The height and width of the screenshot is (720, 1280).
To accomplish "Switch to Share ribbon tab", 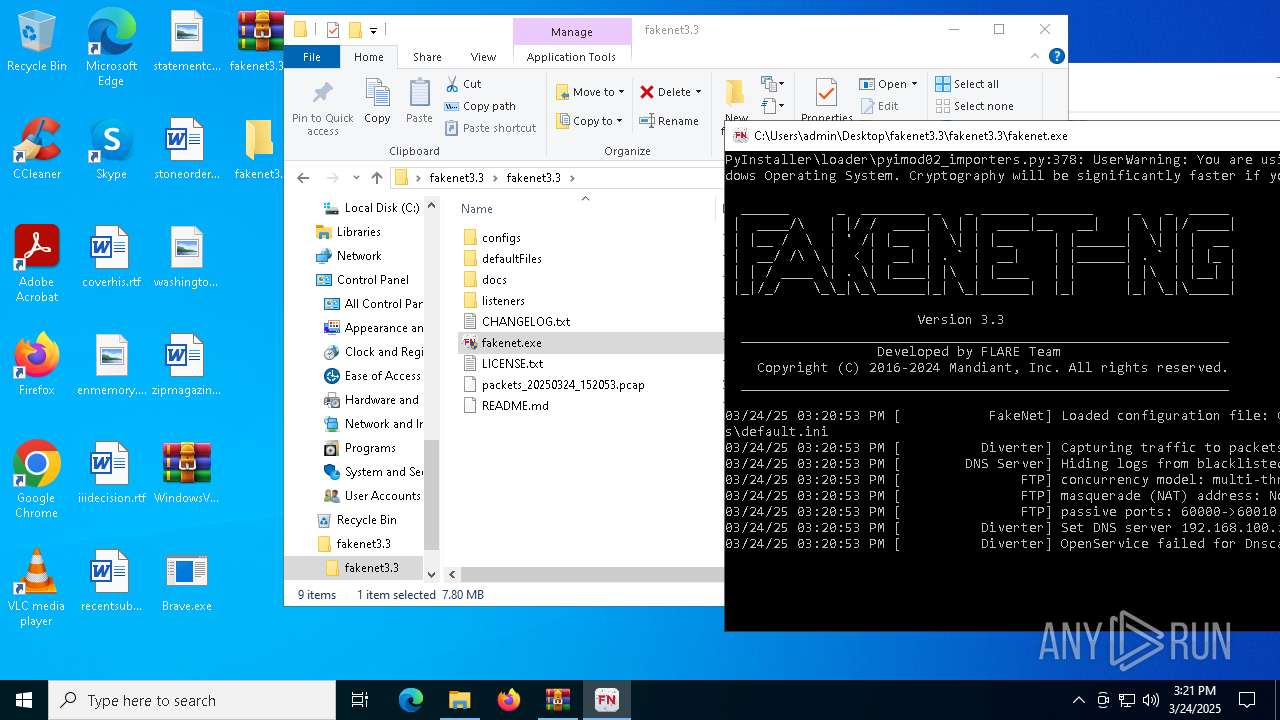I will click(x=427, y=57).
